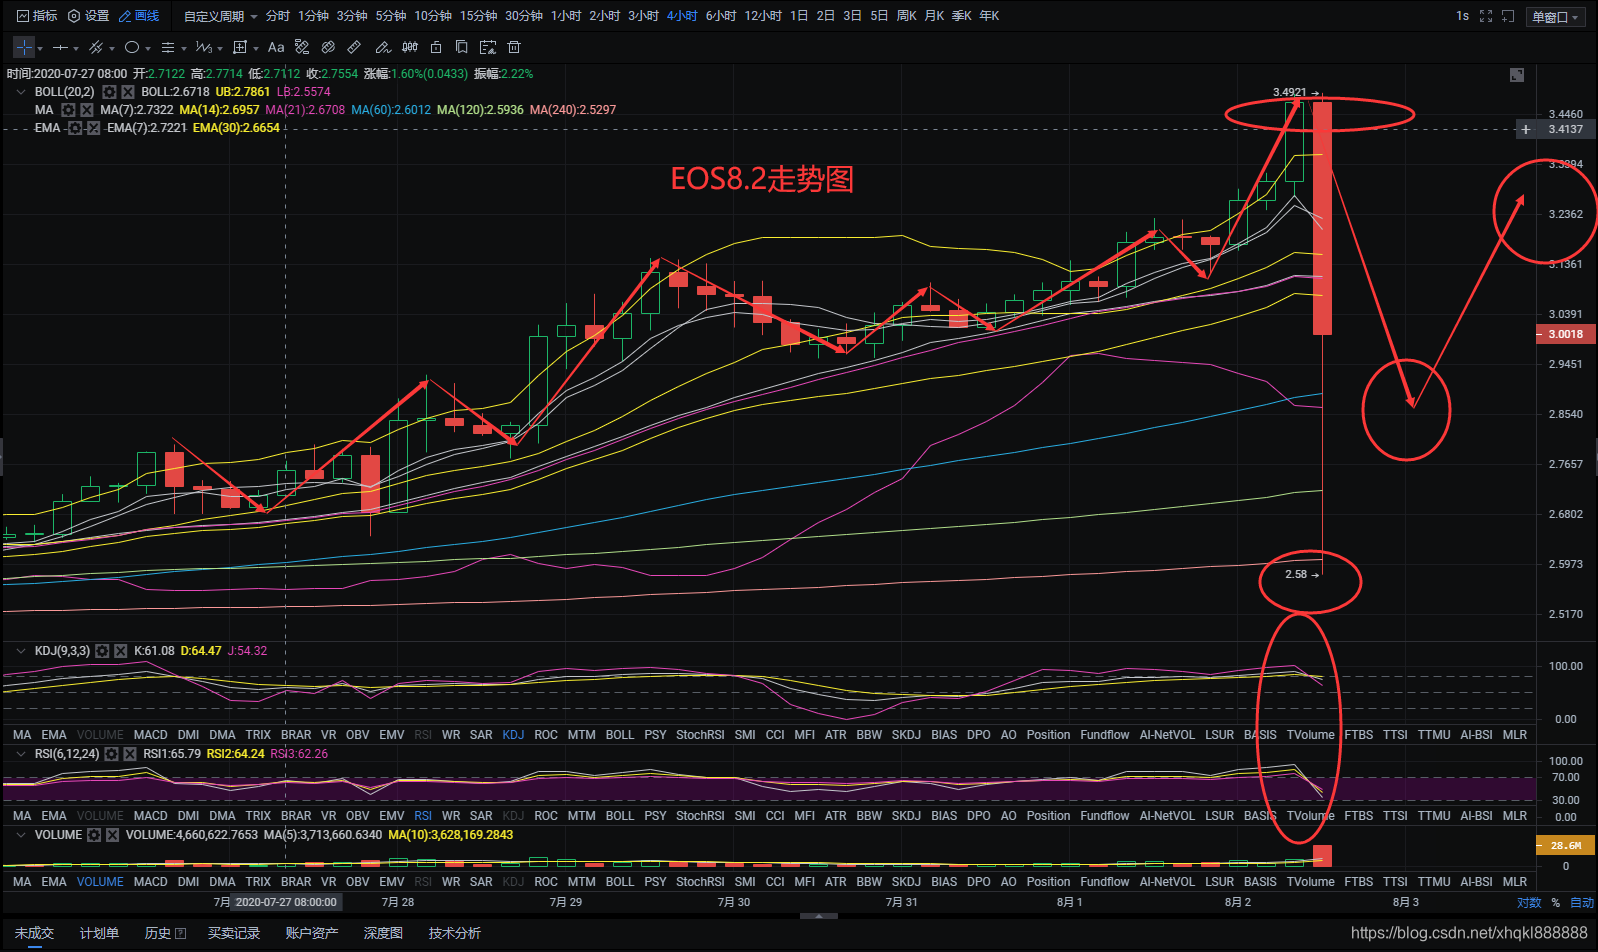Switch to the 15分钟 timeframe
The width and height of the screenshot is (1598, 952).
click(x=478, y=16)
